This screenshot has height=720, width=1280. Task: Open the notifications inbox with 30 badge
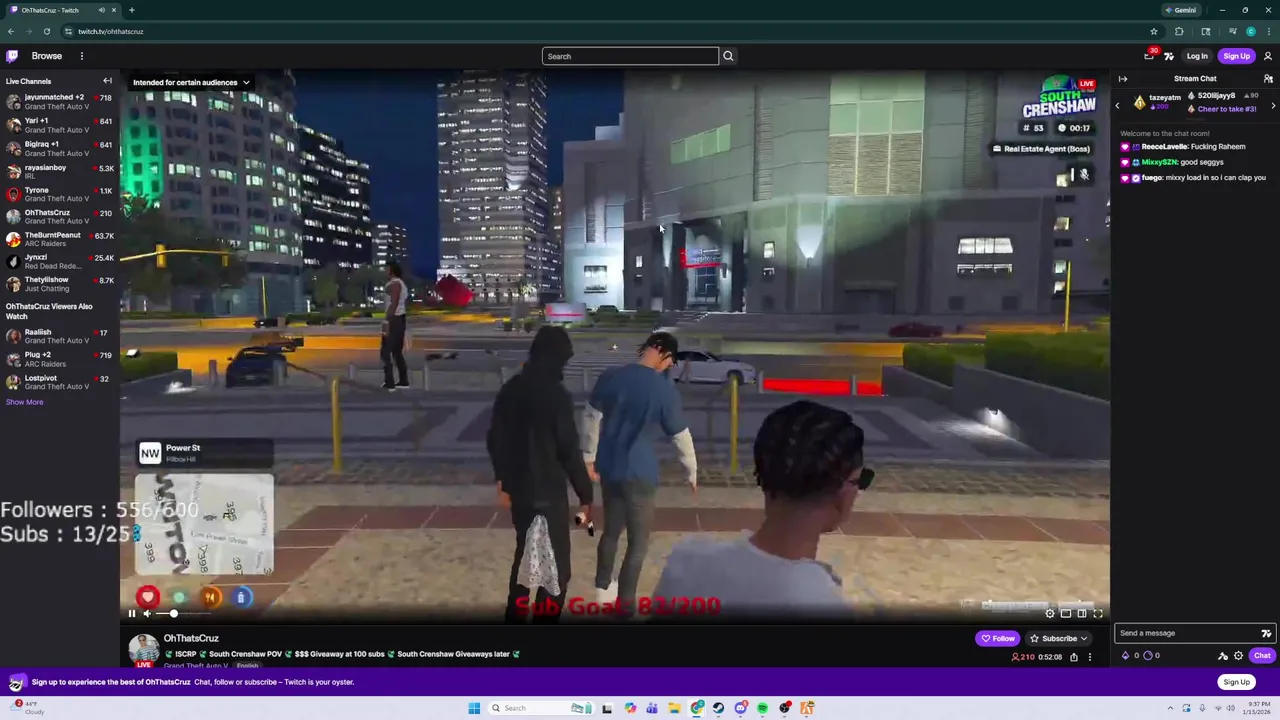pos(1149,56)
